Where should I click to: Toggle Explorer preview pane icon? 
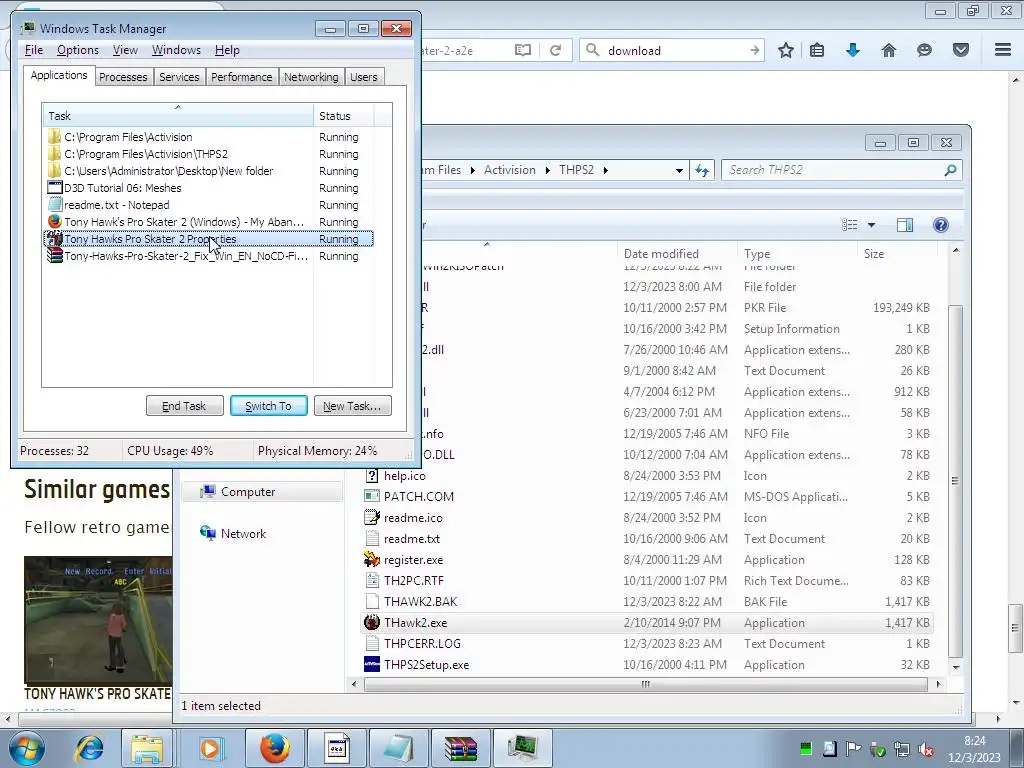click(x=905, y=225)
